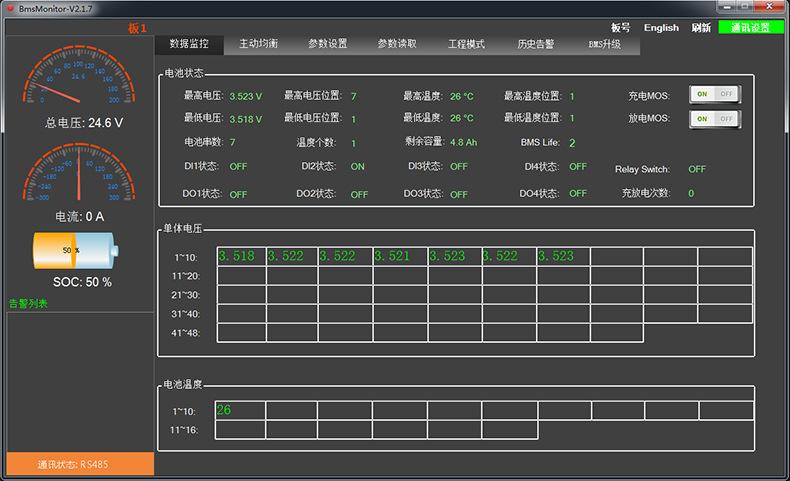Select the sixth cell voltage 3.522
The image size is (790, 481).
pyautogui.click(x=509, y=256)
